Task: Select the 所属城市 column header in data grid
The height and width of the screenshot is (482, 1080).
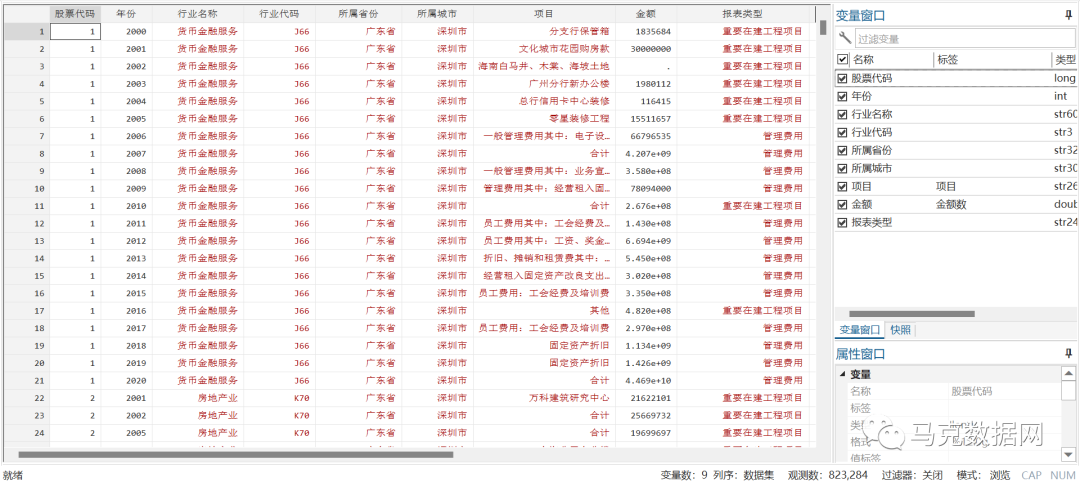Action: pos(437,14)
